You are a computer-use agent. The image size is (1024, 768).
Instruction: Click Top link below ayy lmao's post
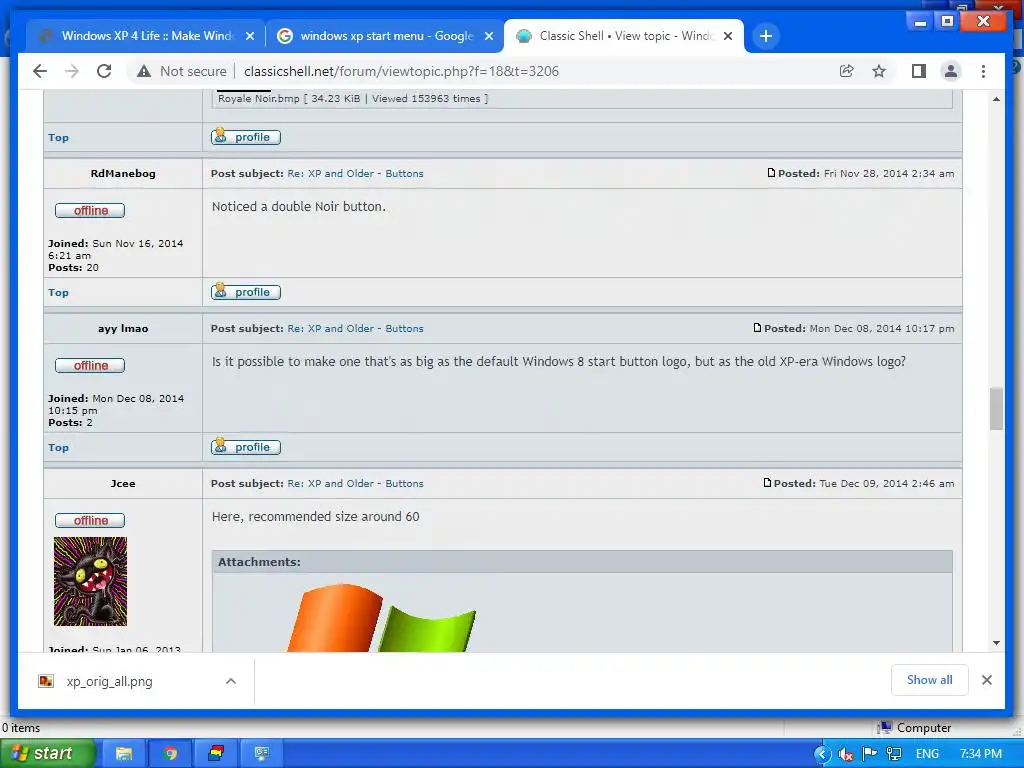[58, 447]
